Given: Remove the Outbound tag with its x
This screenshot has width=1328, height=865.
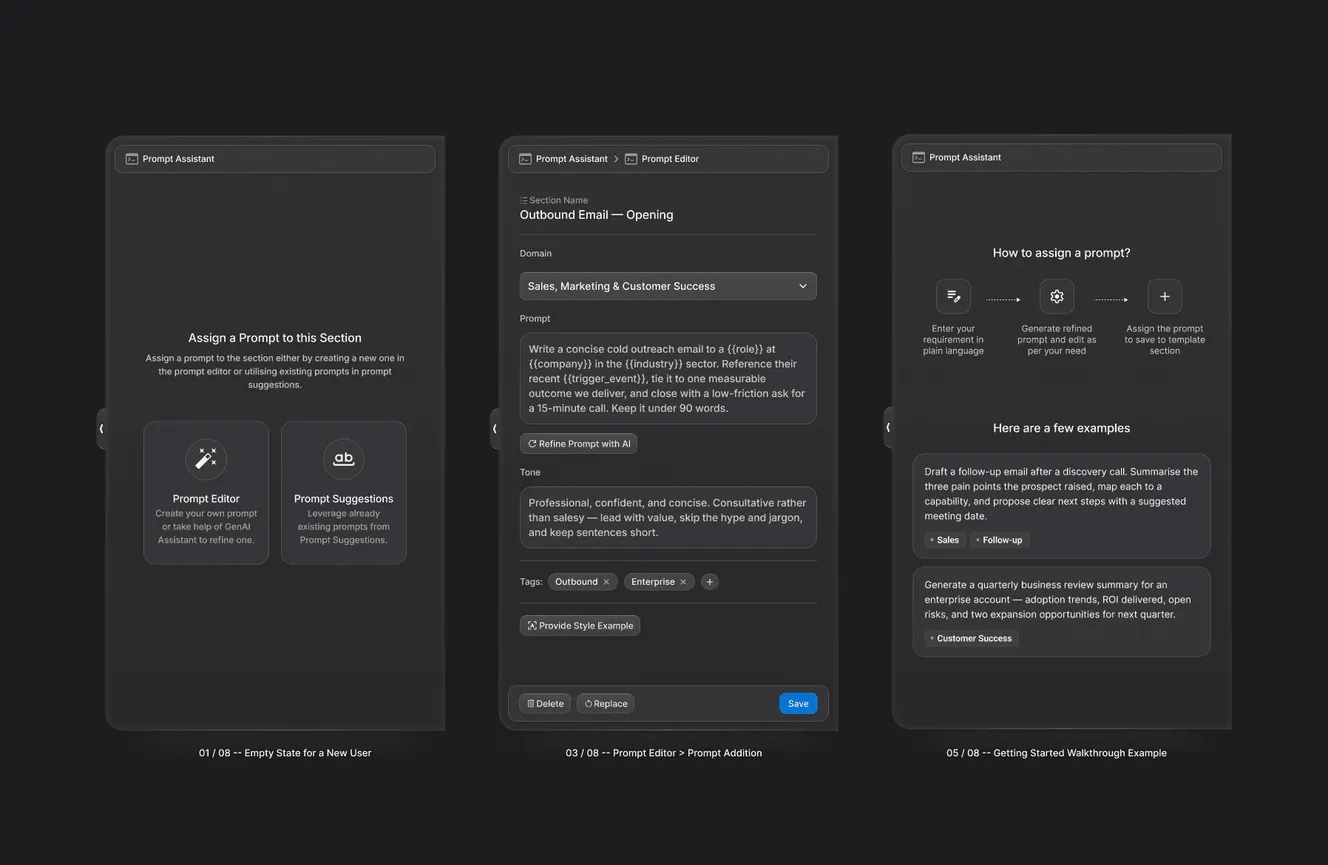Looking at the screenshot, I should tap(606, 582).
